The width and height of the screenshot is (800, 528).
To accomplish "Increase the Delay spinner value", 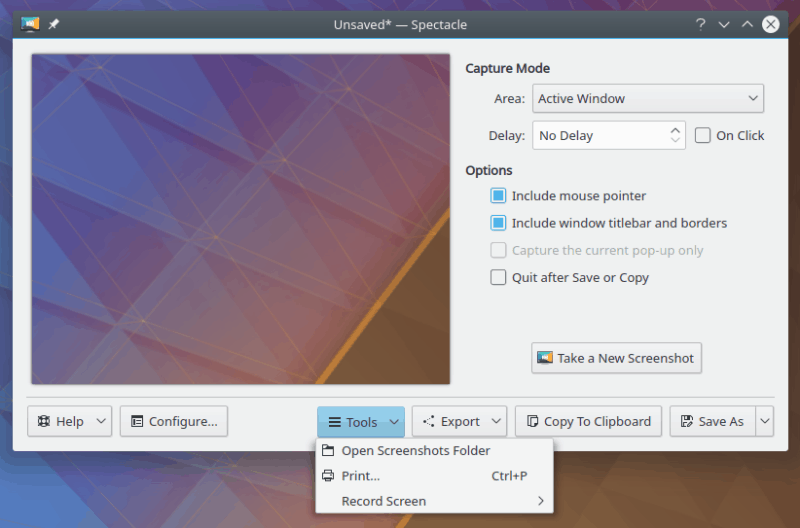I will pos(676,129).
